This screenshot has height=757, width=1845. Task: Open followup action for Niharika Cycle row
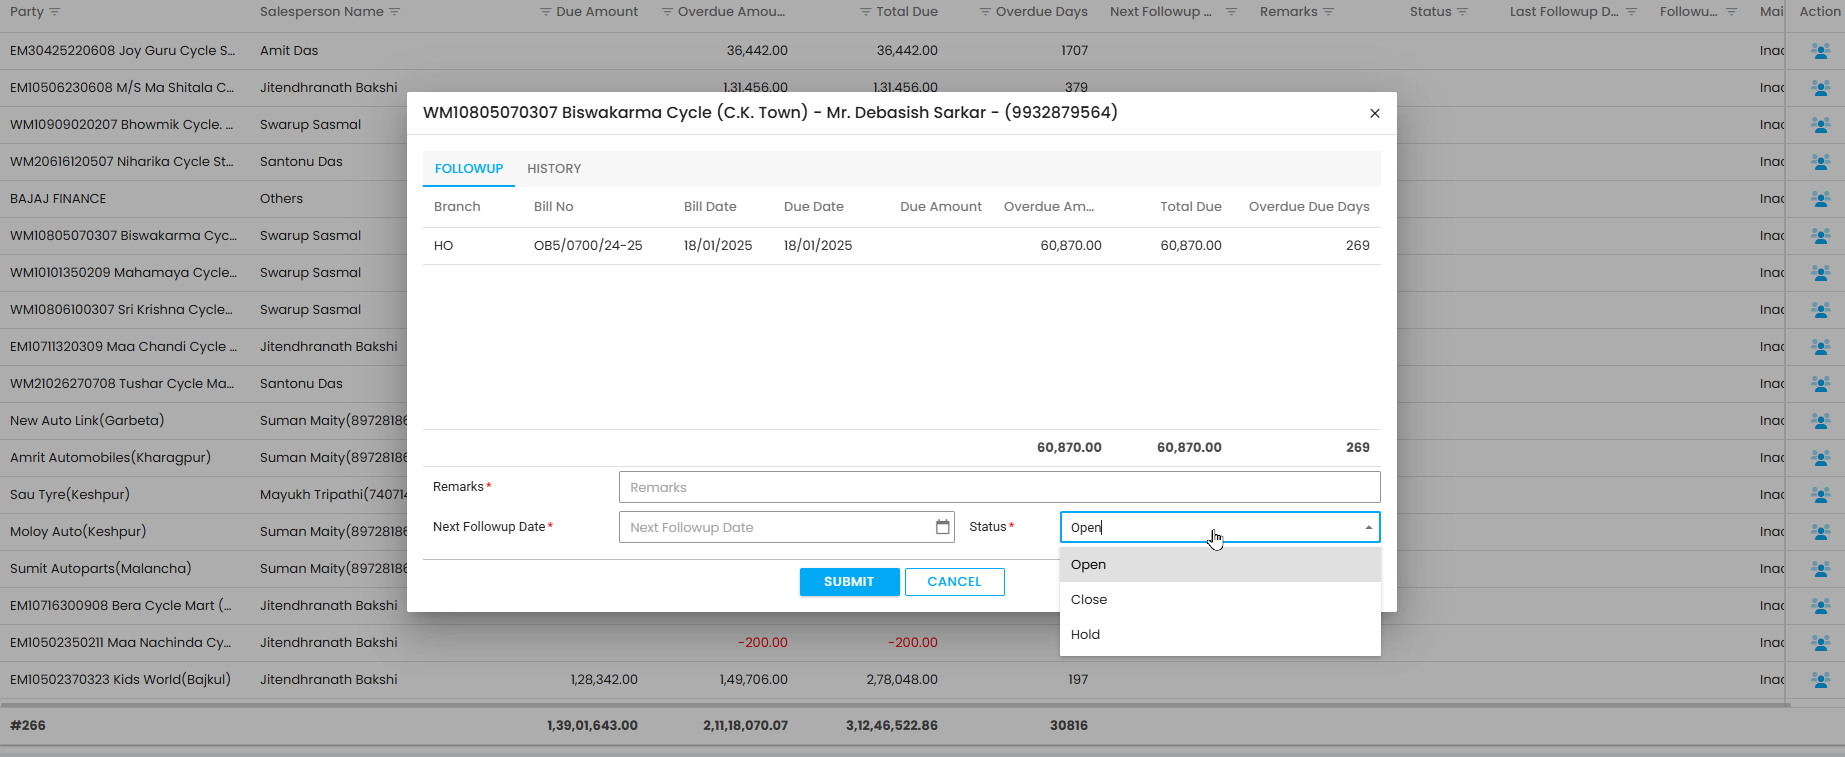1821,162
